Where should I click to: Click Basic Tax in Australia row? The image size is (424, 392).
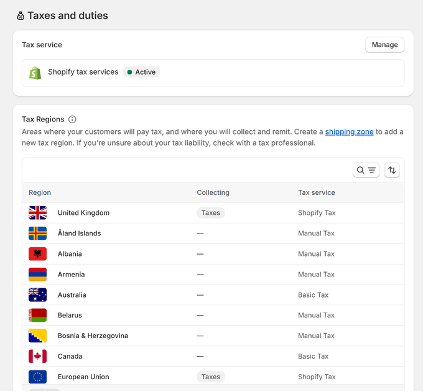point(313,295)
